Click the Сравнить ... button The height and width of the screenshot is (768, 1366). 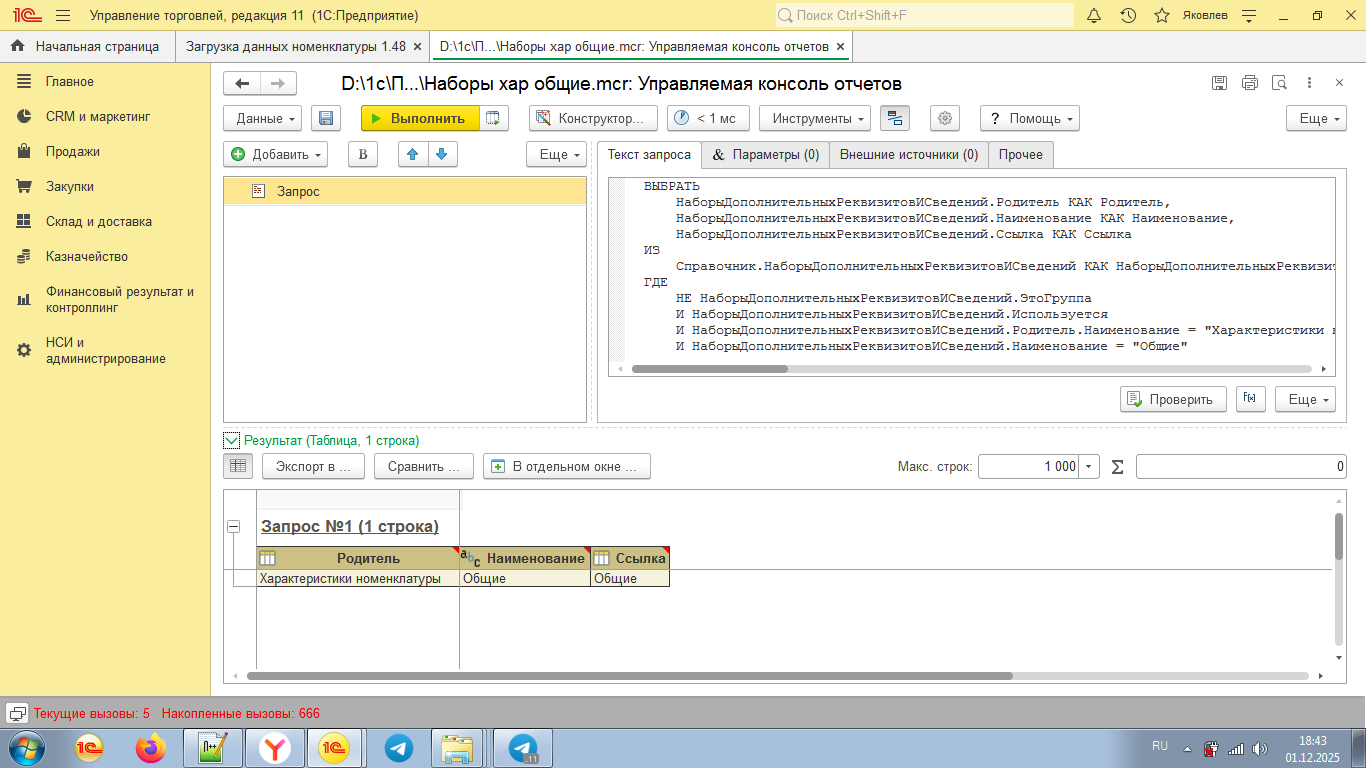[x=424, y=466]
